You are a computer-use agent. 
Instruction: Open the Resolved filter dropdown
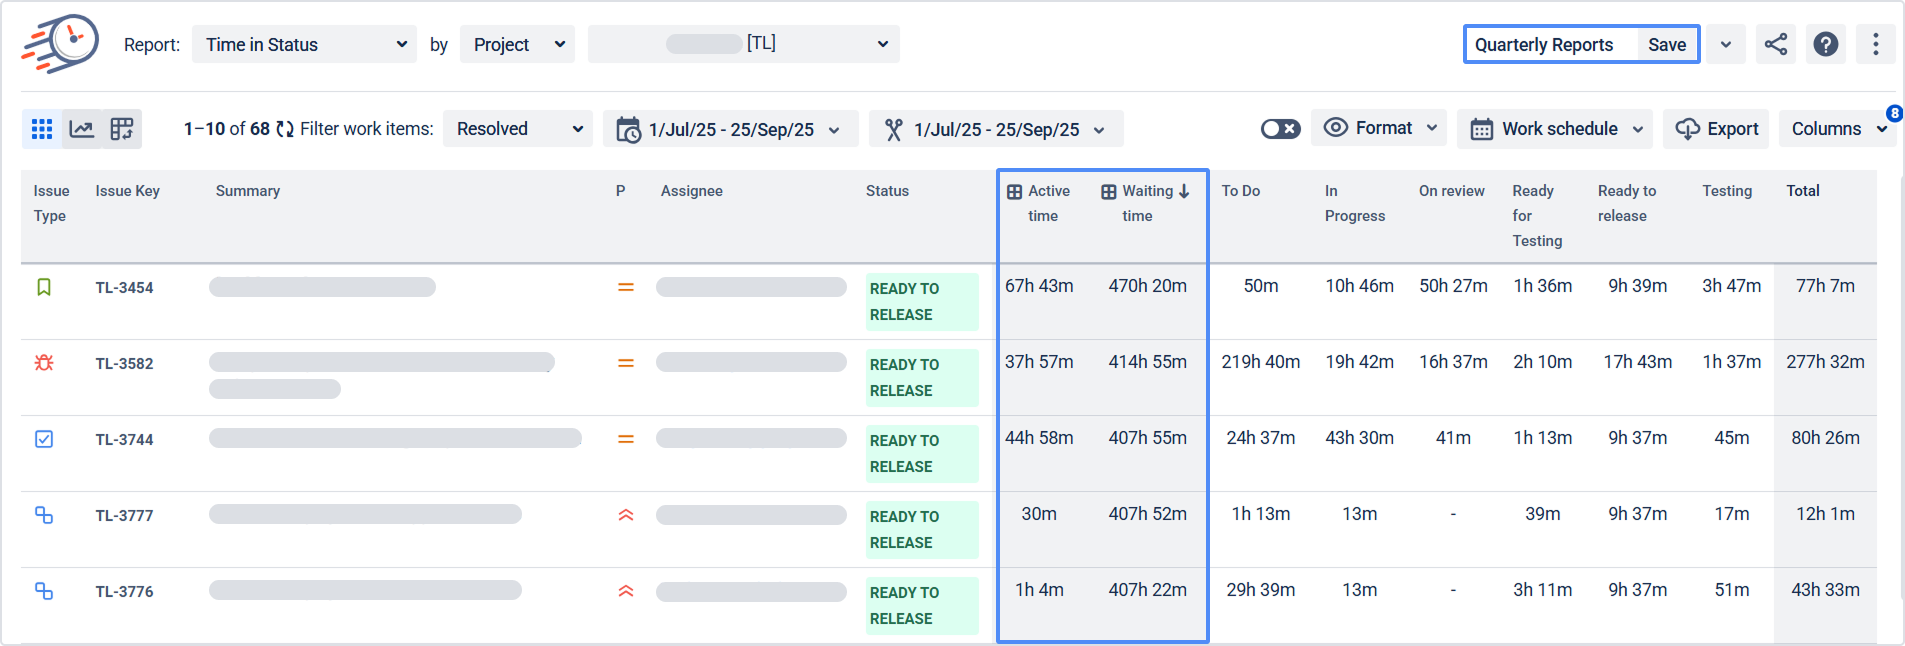pos(518,129)
